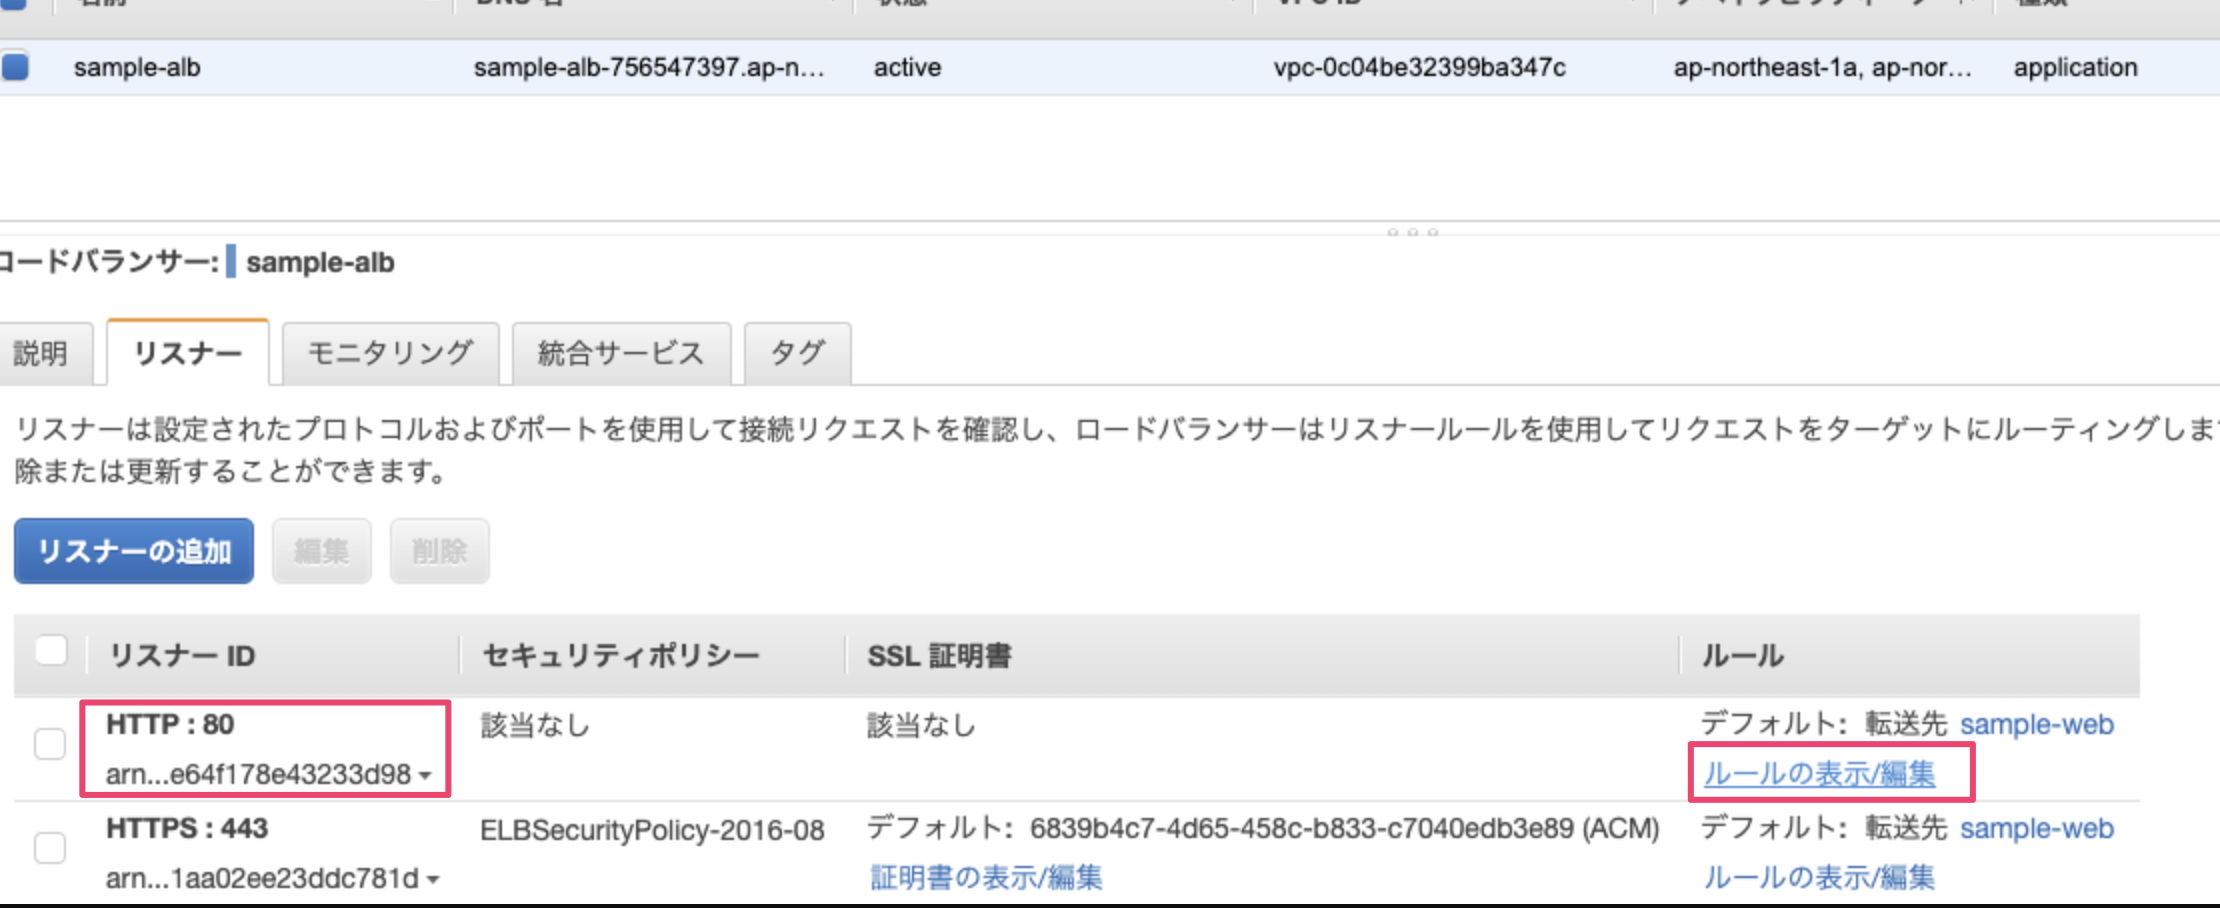The width and height of the screenshot is (2220, 908).
Task: Toggle the select-all listeners header checkbox
Action: click(x=51, y=651)
